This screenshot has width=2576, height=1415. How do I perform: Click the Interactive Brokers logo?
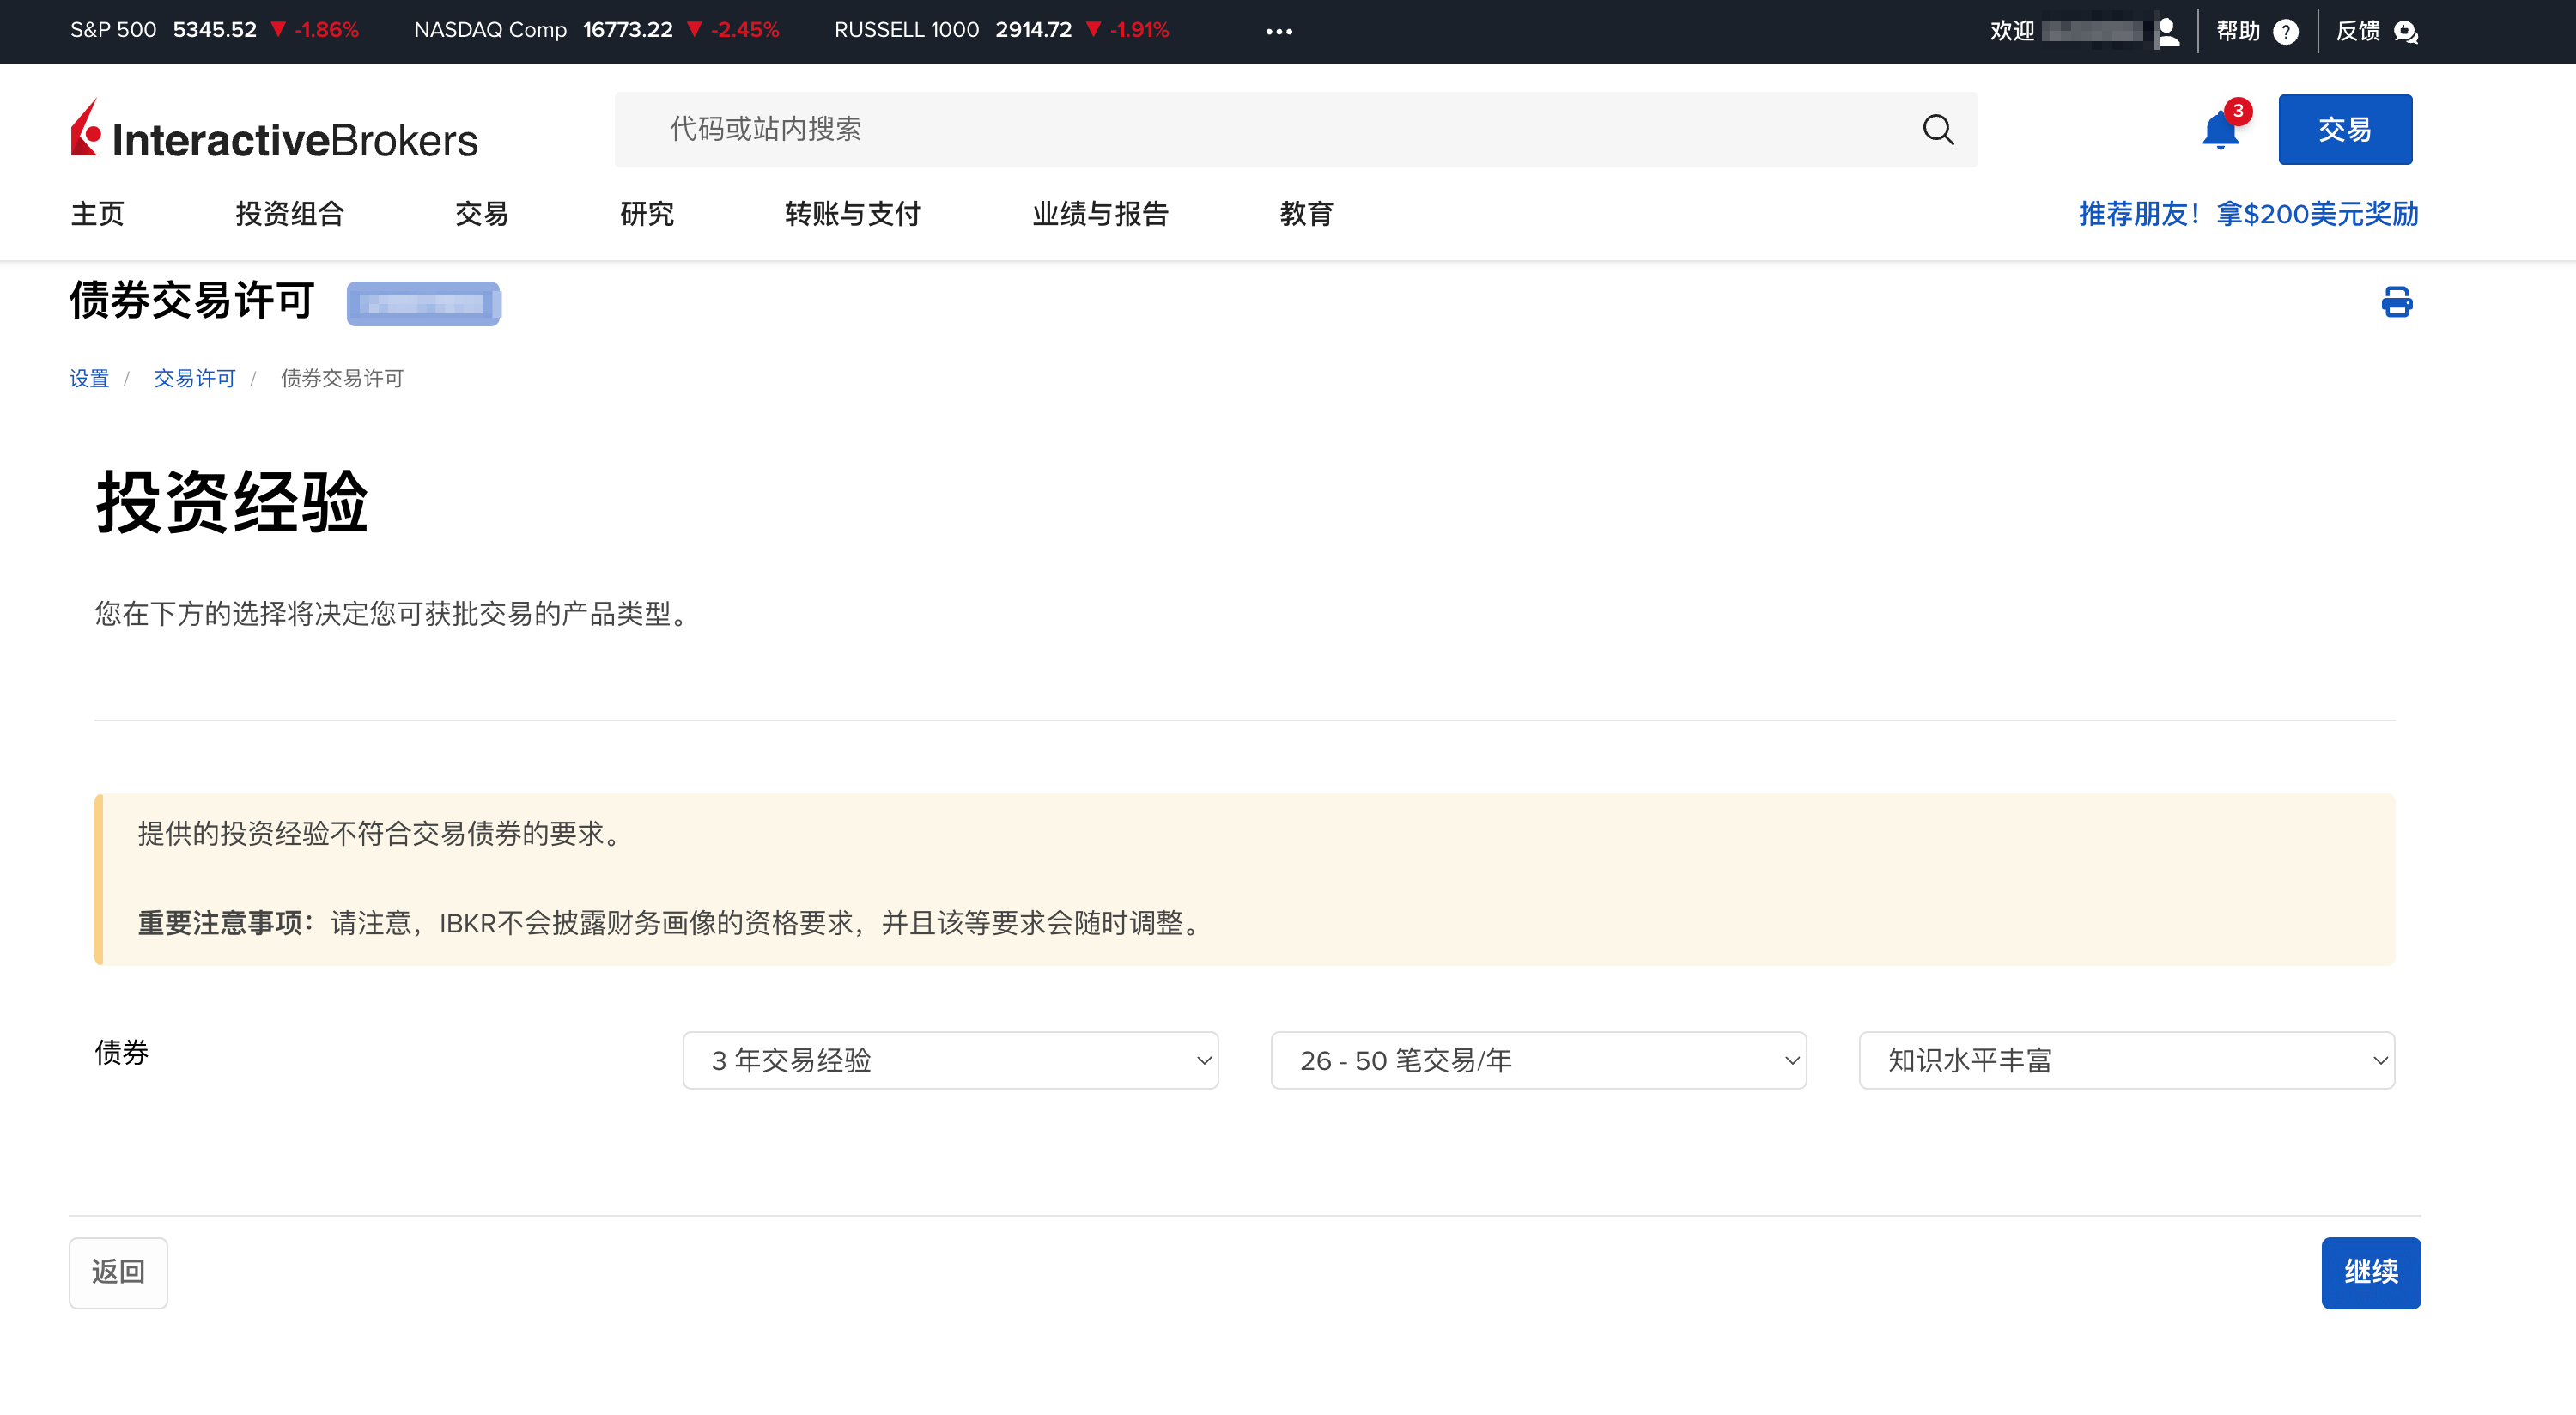274,131
